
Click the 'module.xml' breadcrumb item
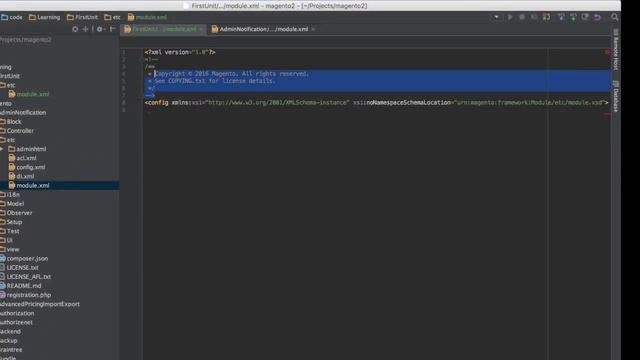[147, 17]
